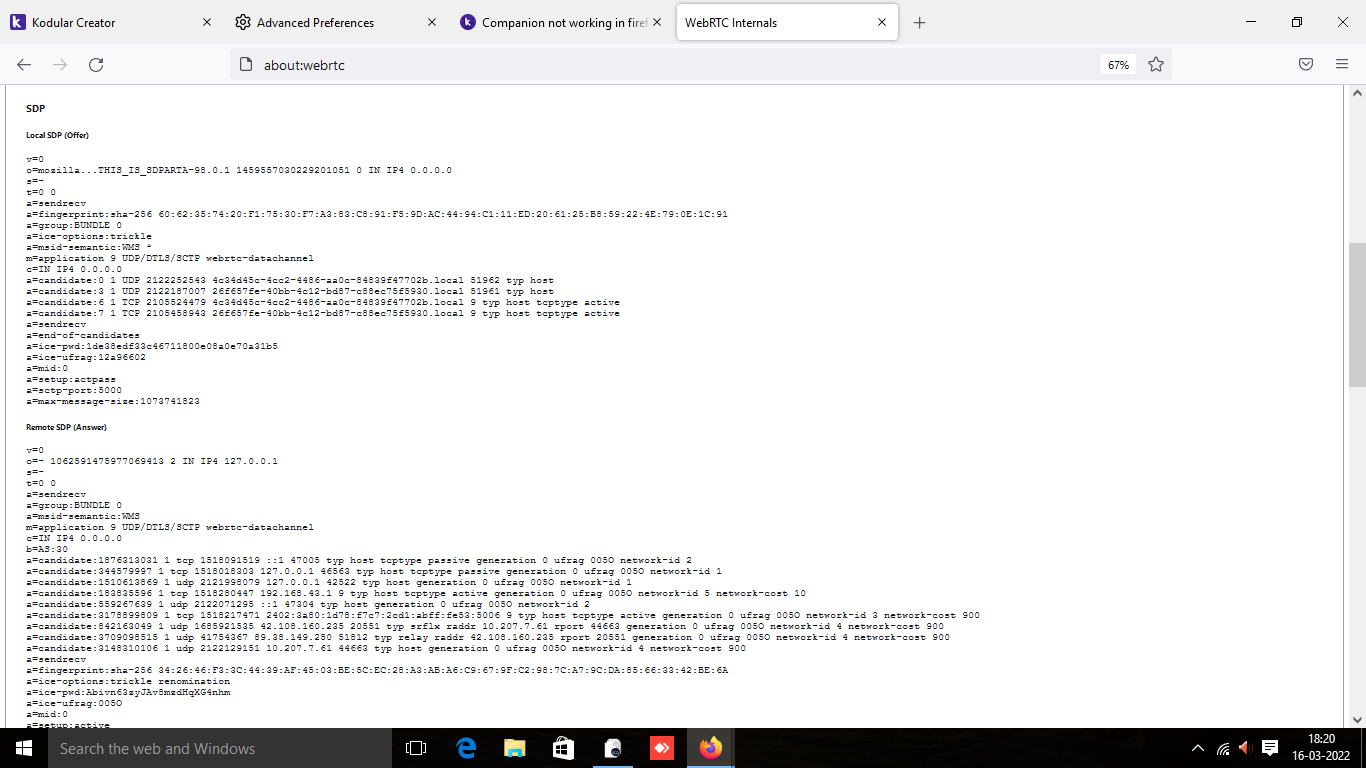Click the Search the web and Windows box
This screenshot has height=768, width=1366.
220,748
